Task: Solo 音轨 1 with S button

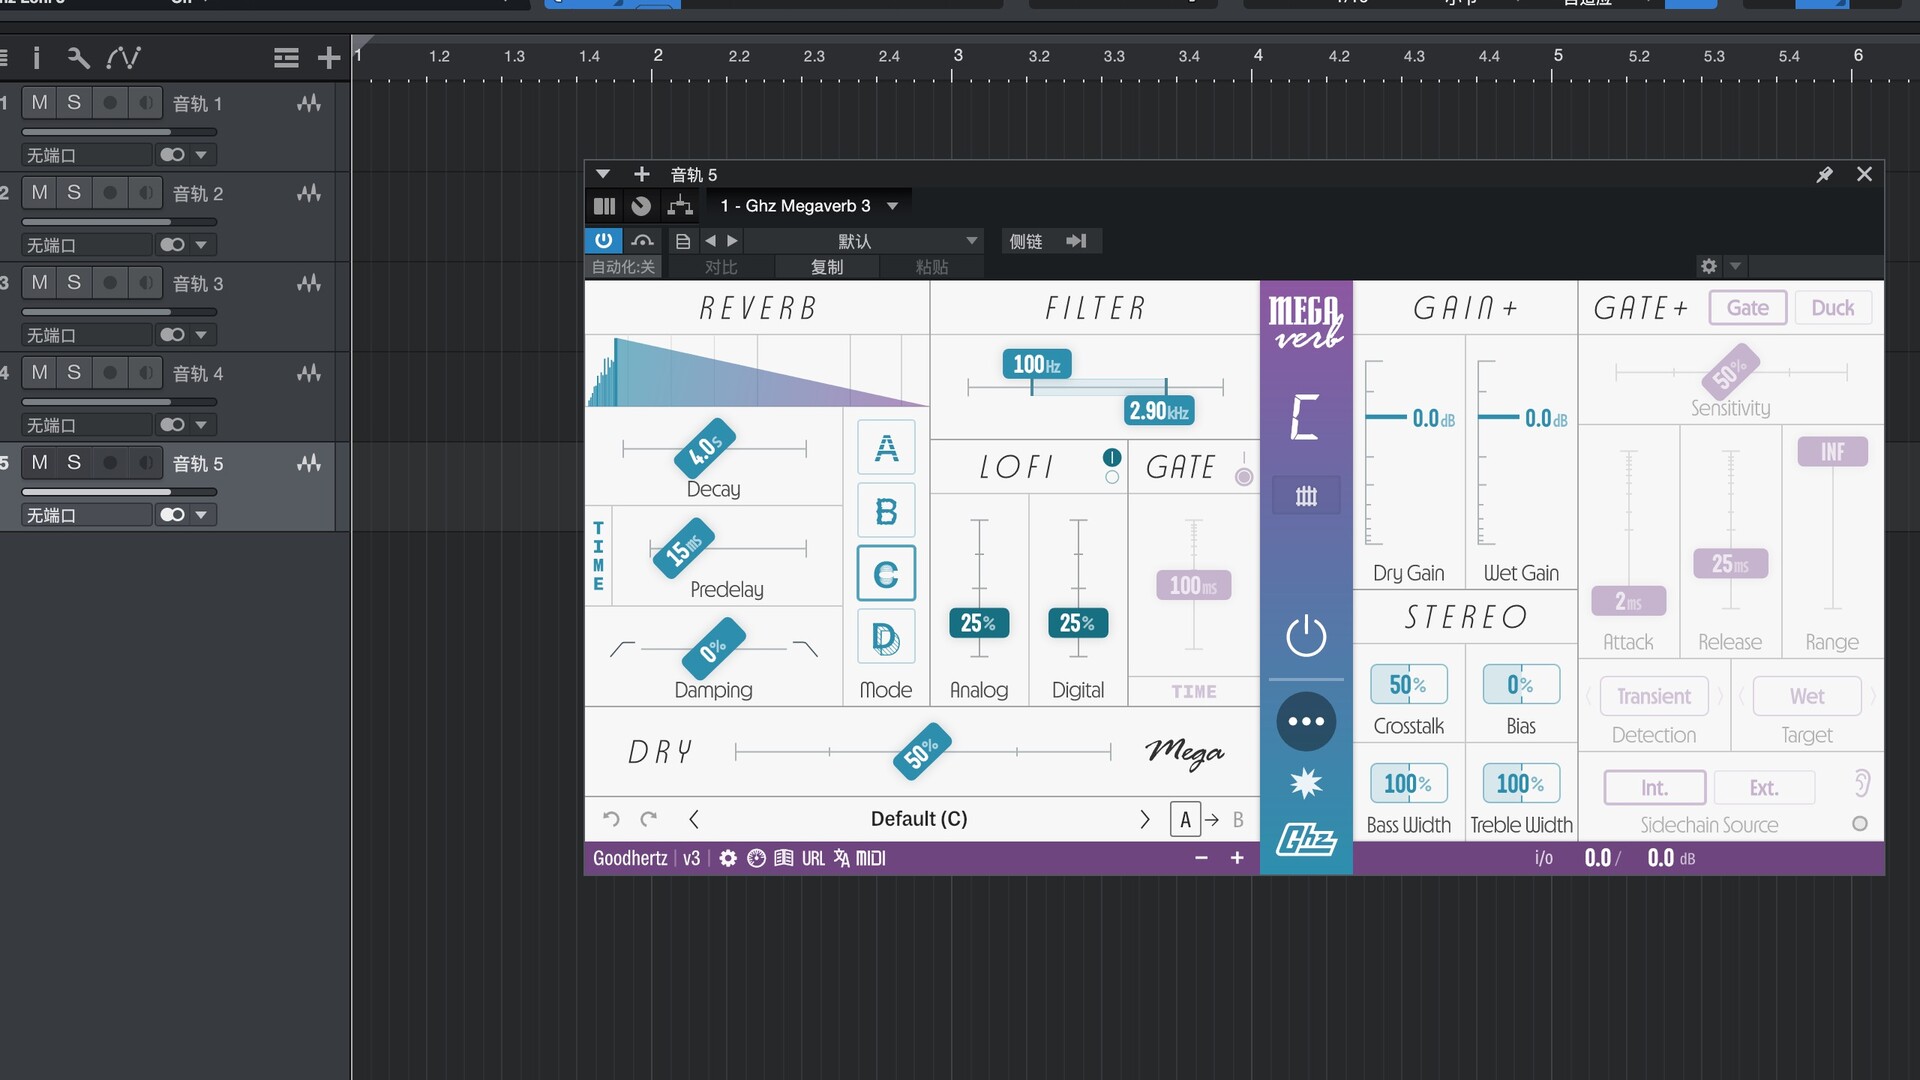Action: (74, 103)
